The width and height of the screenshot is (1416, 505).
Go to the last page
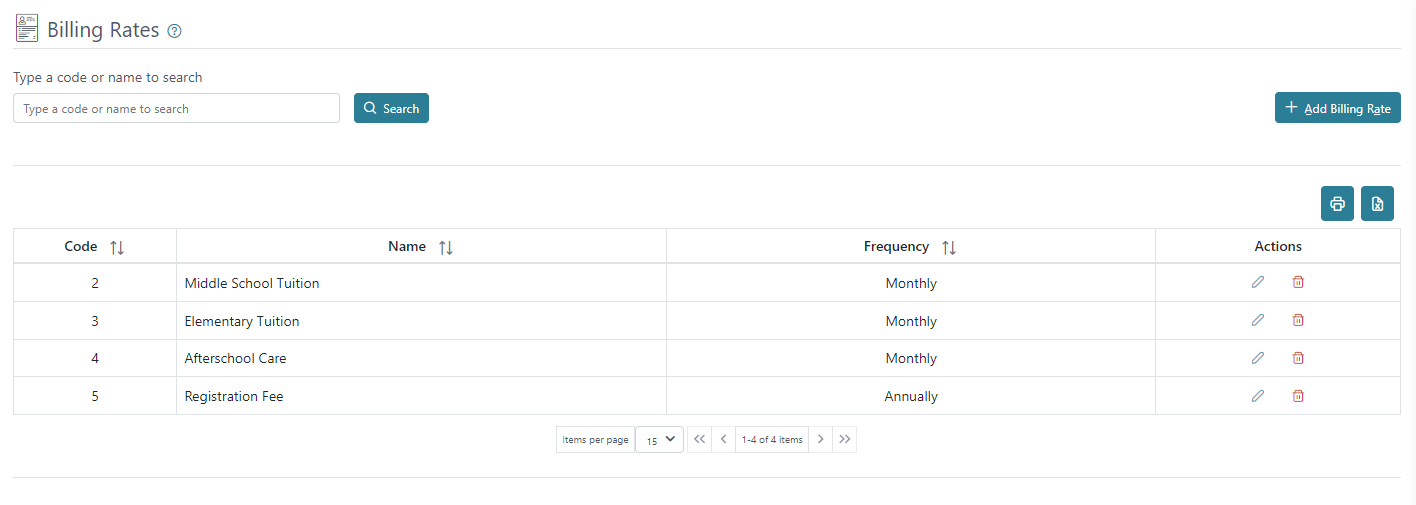point(845,440)
